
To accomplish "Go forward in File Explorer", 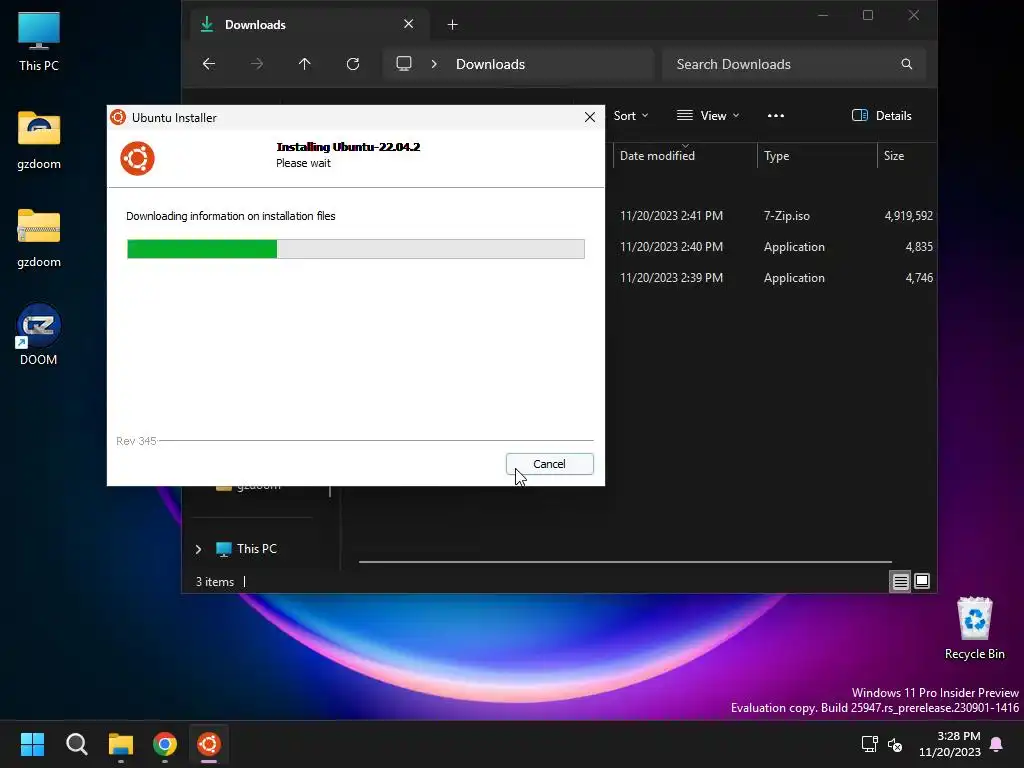I will (x=257, y=64).
